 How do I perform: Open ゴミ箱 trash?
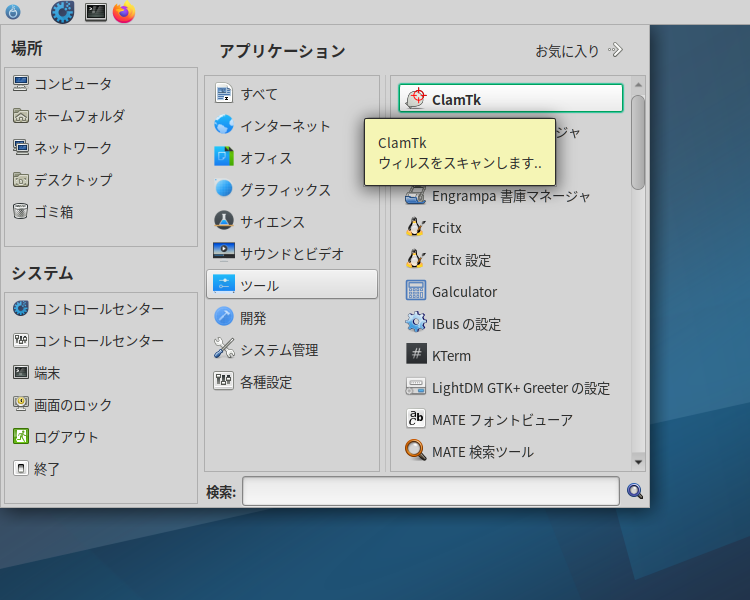pos(101,211)
